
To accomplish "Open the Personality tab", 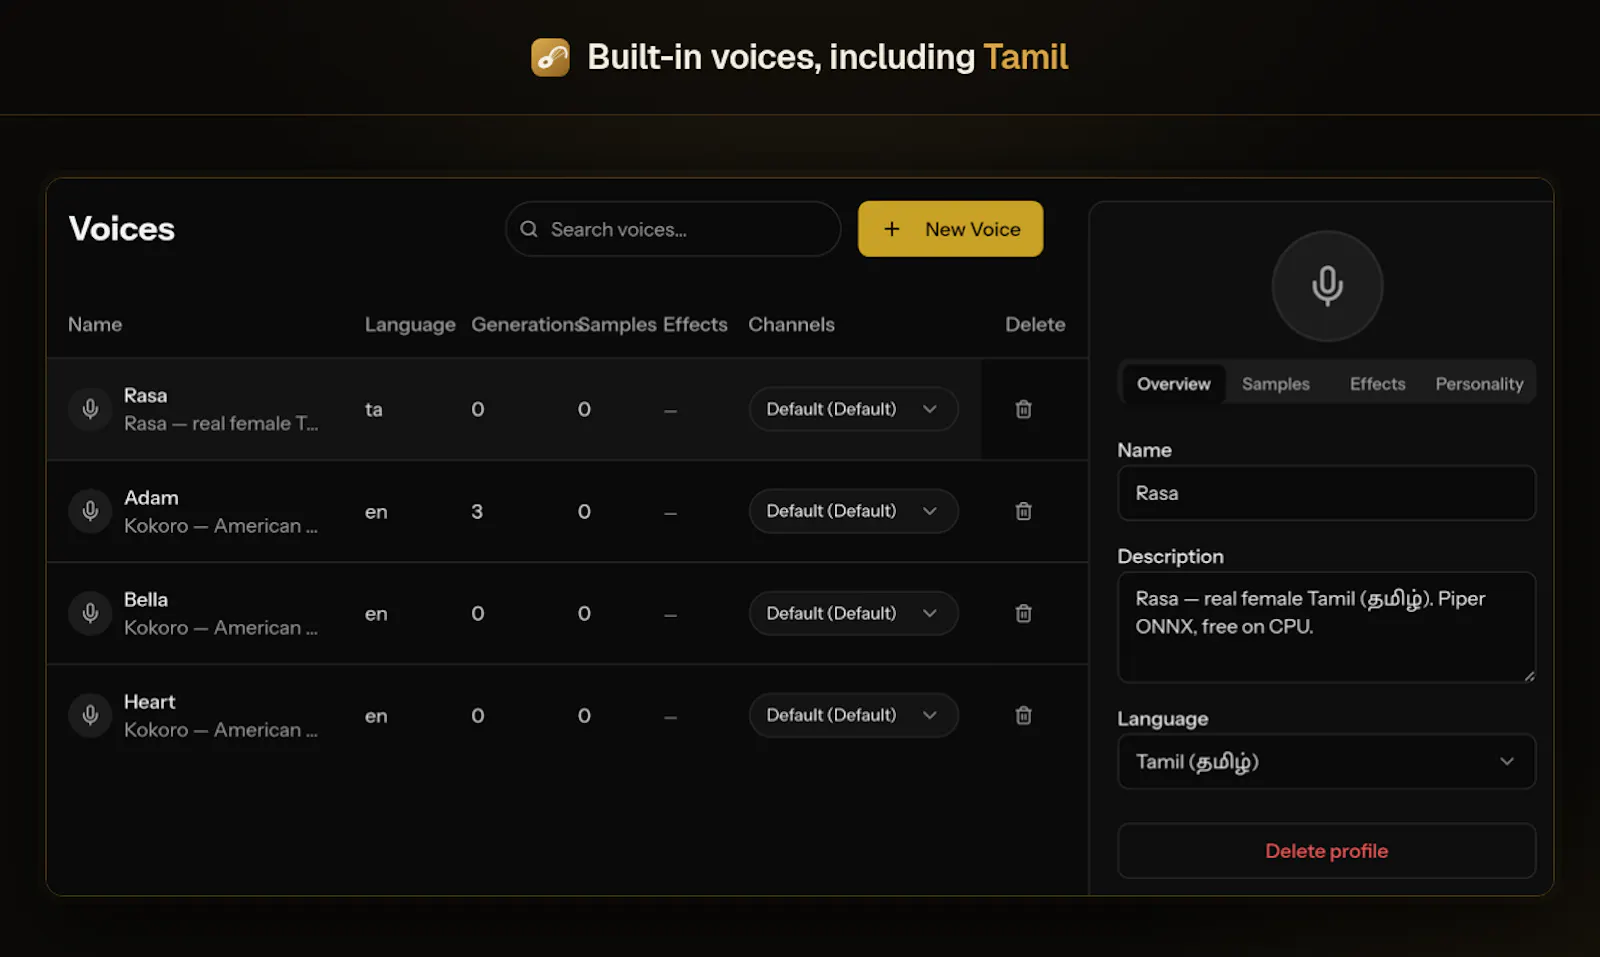I will pyautogui.click(x=1479, y=384).
